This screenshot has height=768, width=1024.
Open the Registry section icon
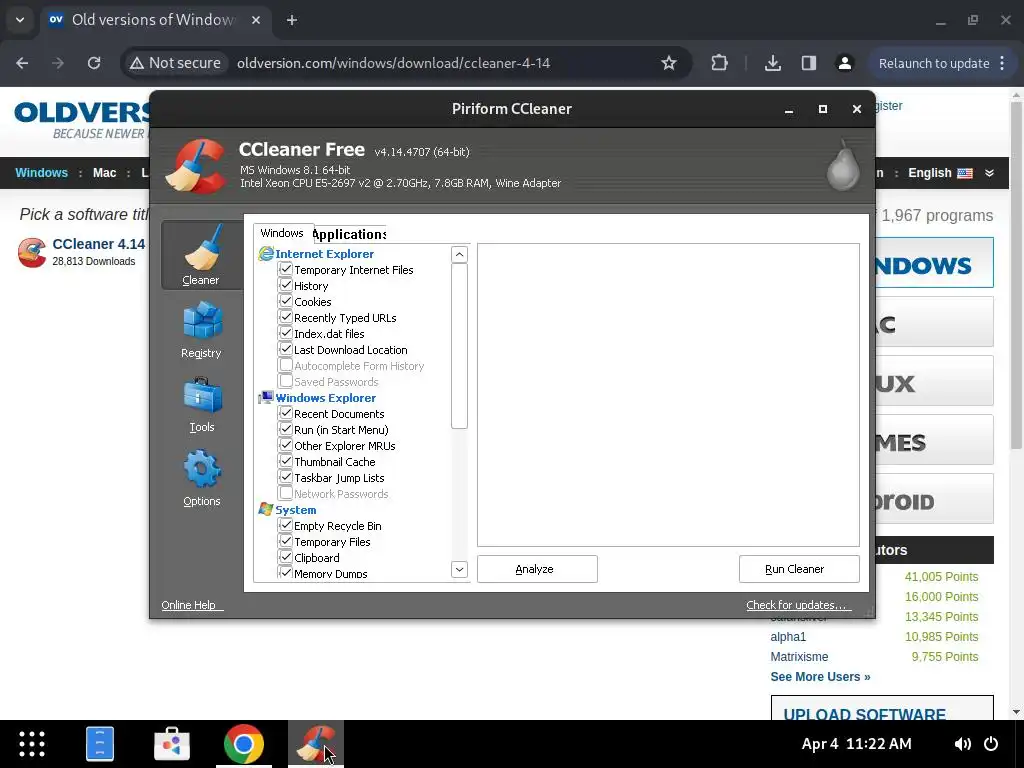[x=202, y=321]
